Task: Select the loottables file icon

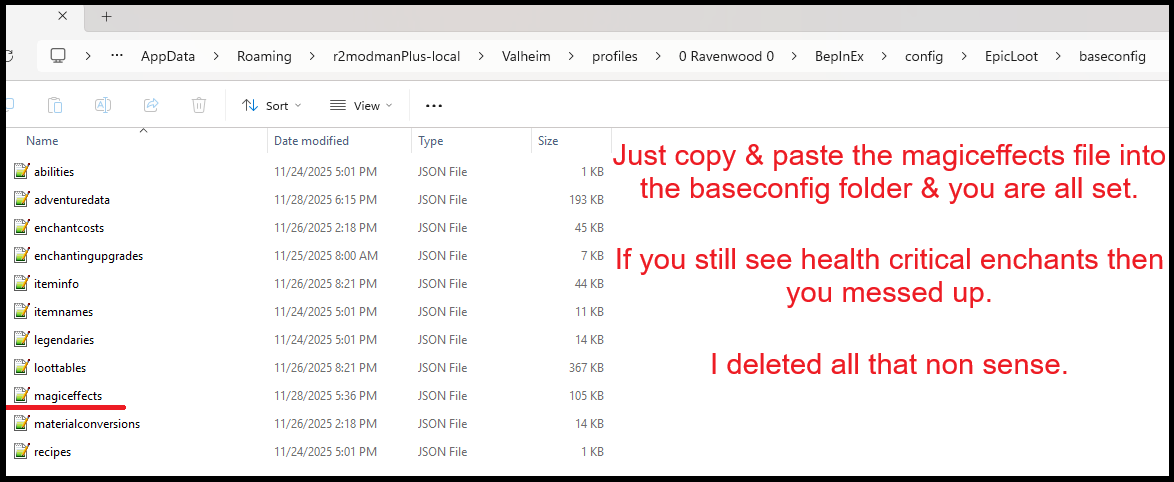Action: tap(21, 367)
